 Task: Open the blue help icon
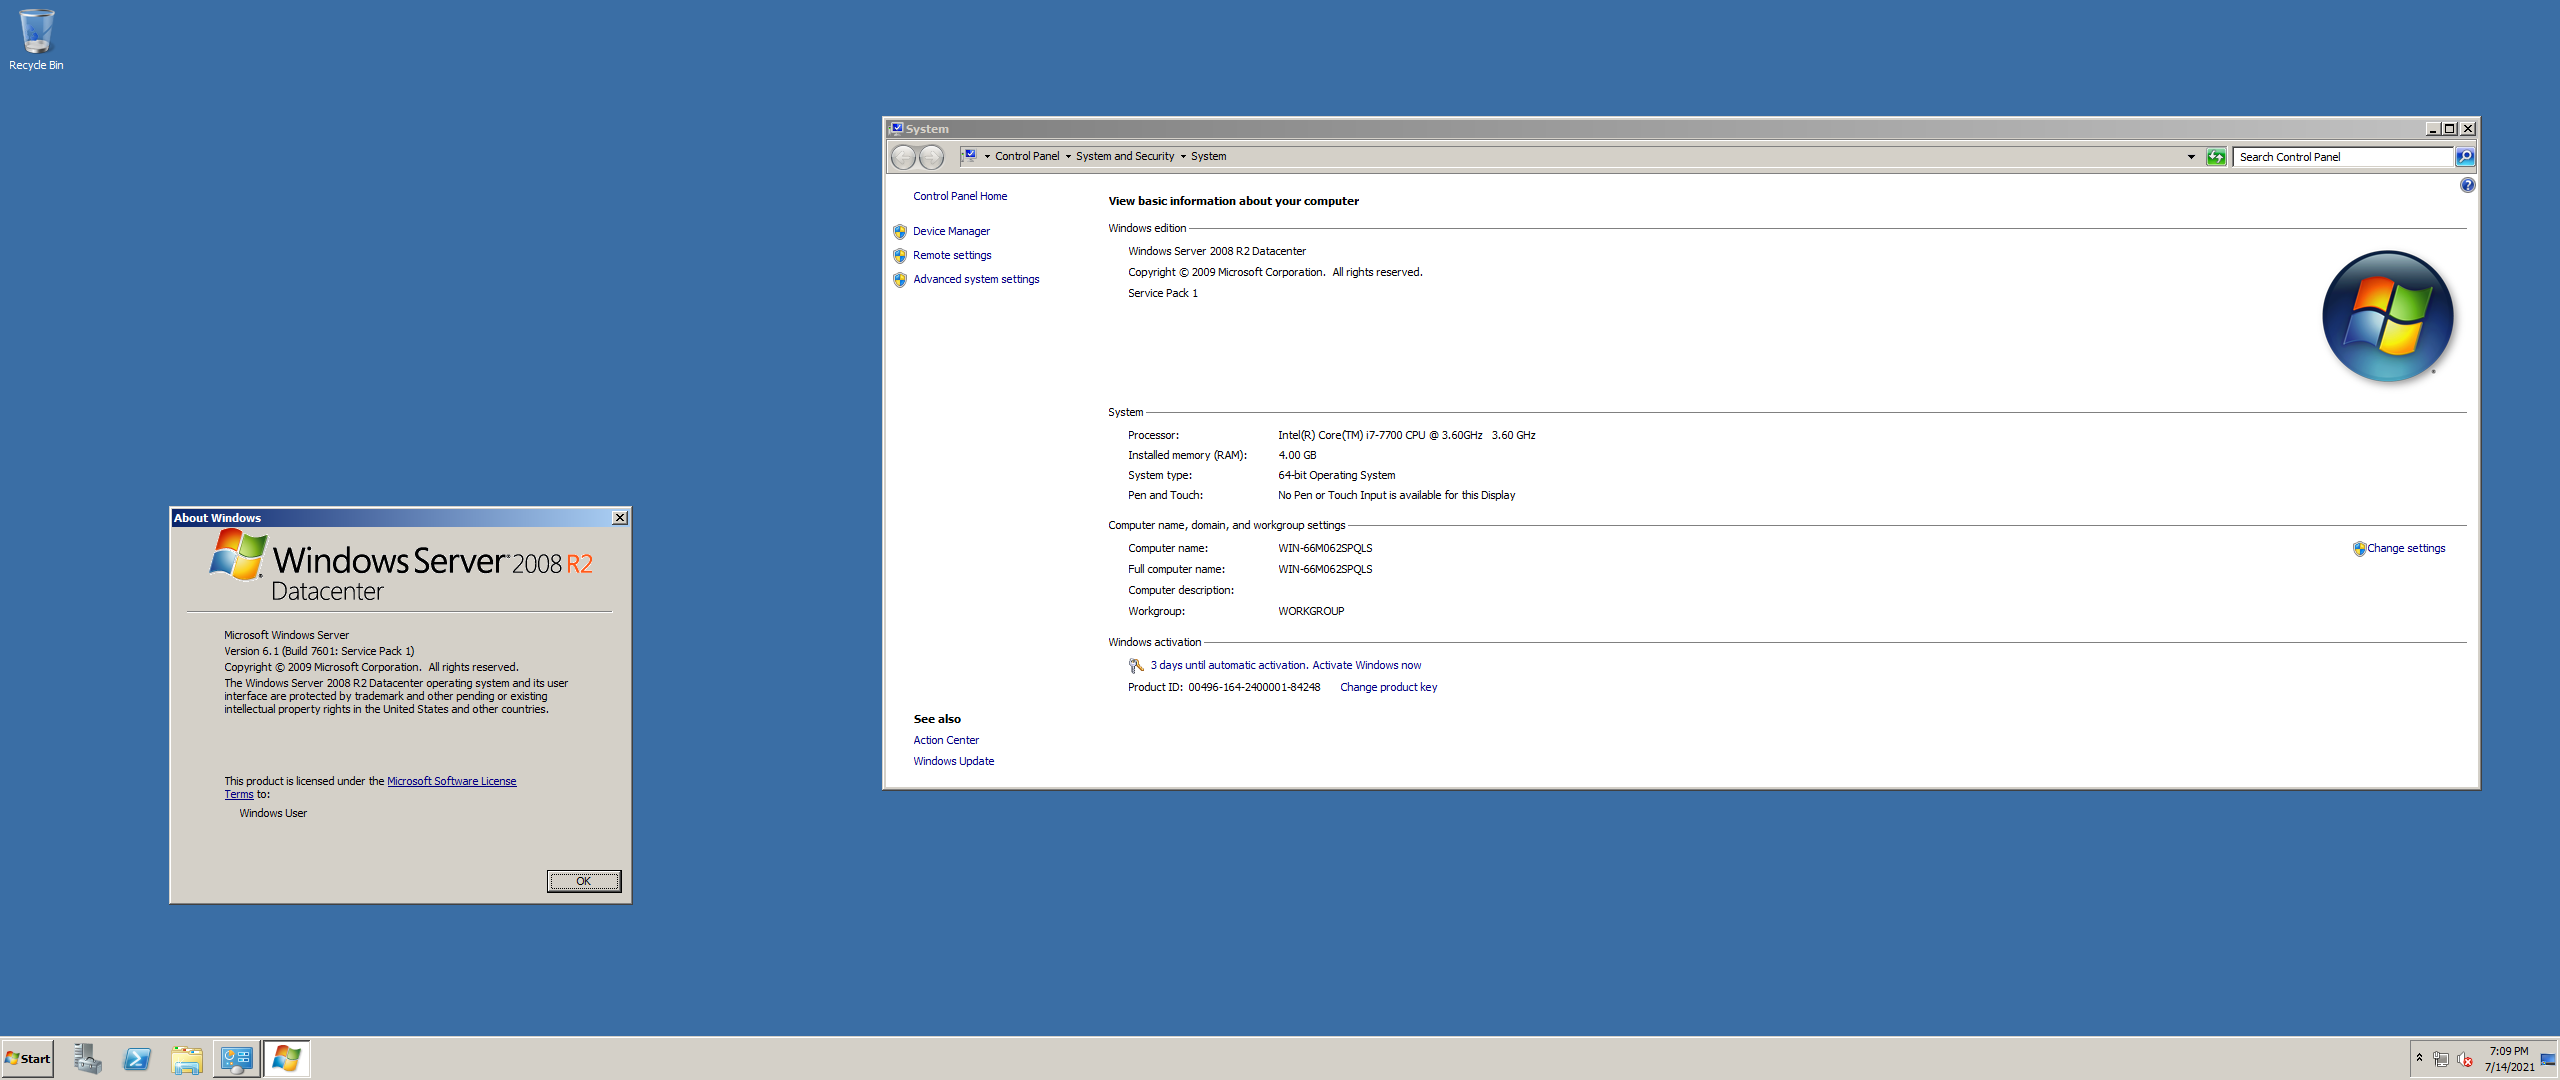pos(2467,185)
